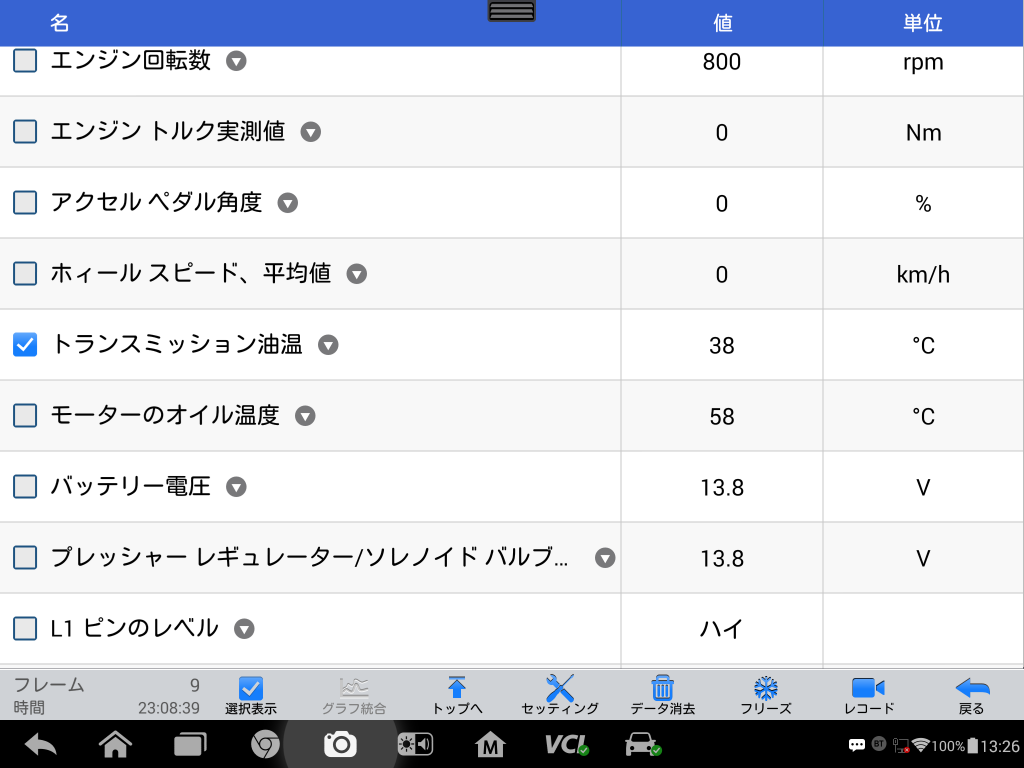Start recording with the レコード icon
The width and height of the screenshot is (1024, 768).
tap(868, 689)
